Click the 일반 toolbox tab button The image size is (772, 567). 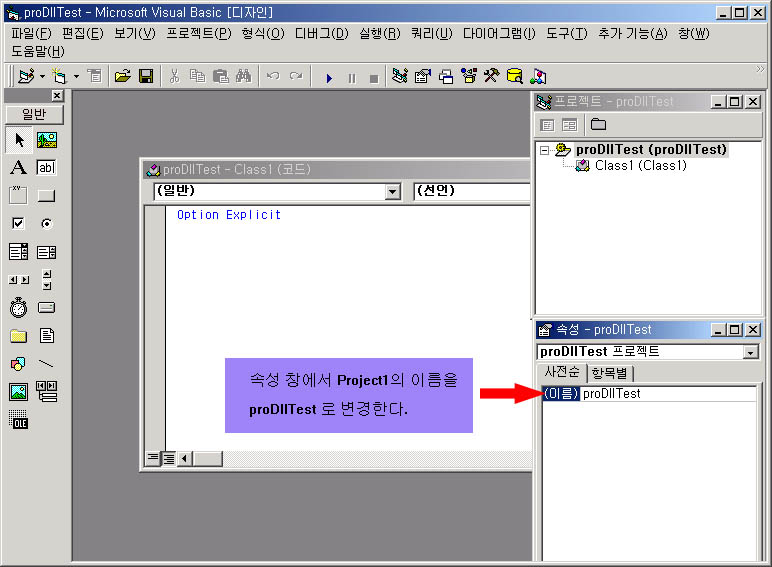click(34, 114)
